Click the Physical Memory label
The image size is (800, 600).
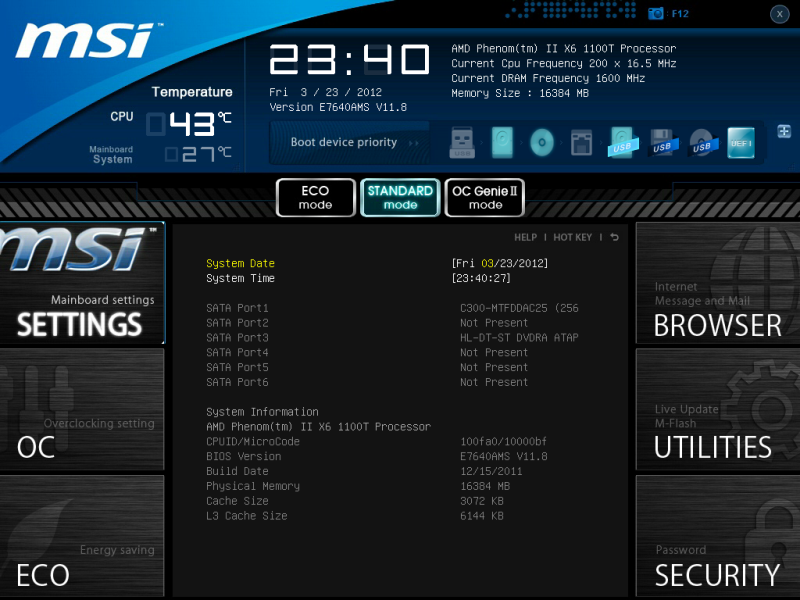point(253,486)
